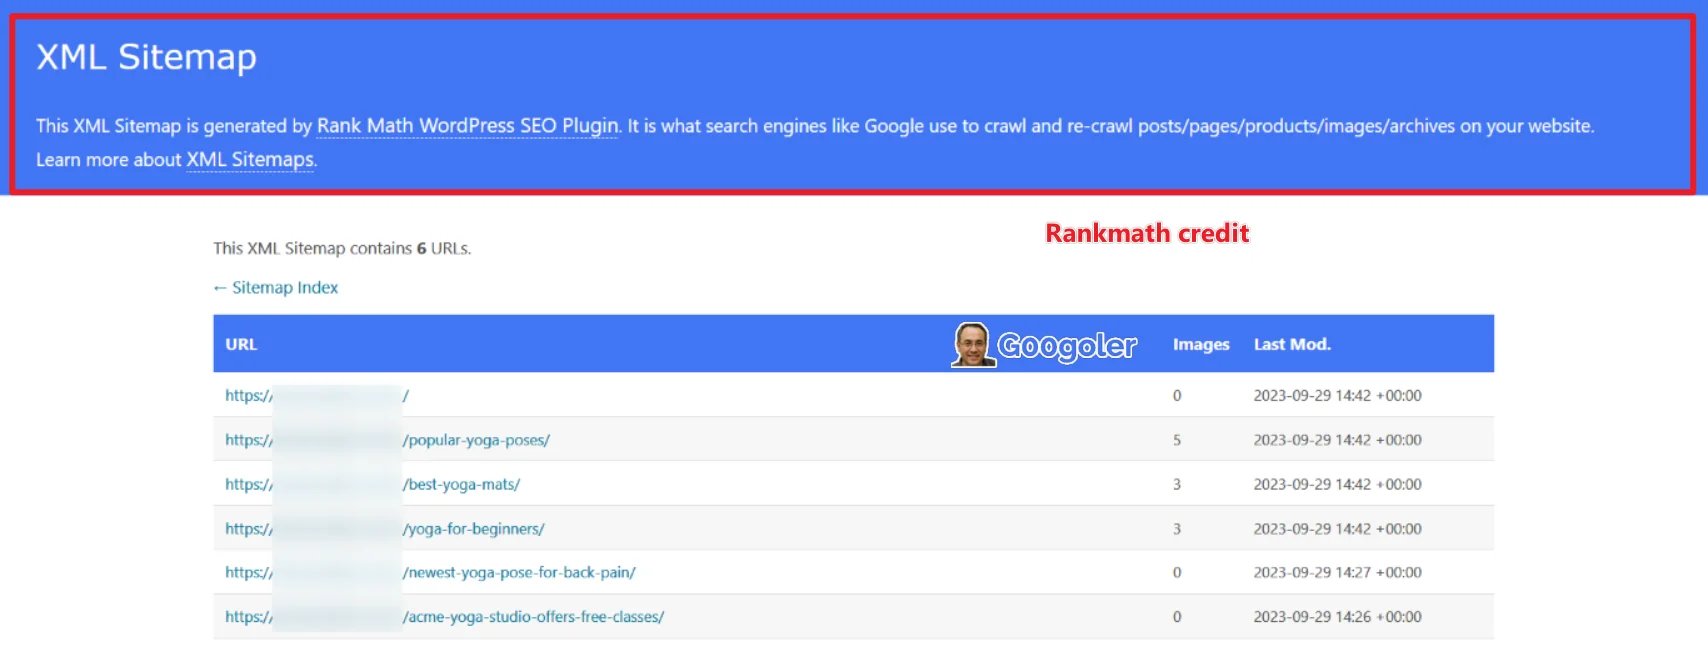Click last modified date 2023-09-29 14:26

(x=1337, y=617)
